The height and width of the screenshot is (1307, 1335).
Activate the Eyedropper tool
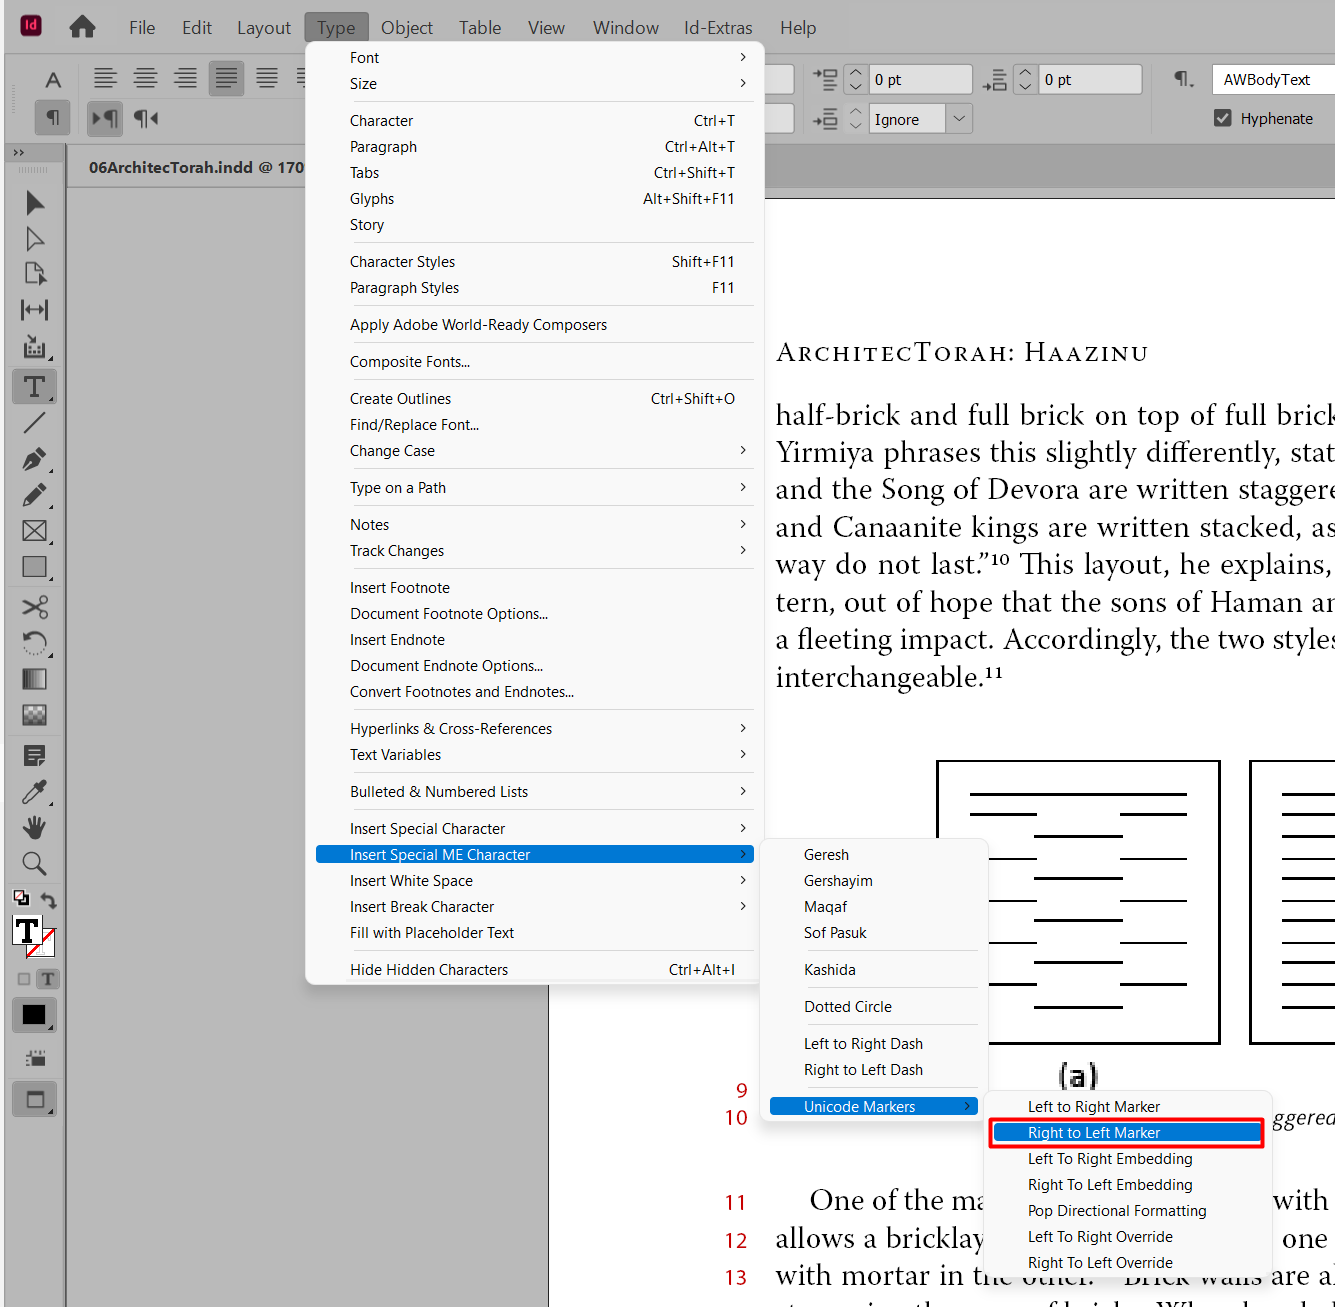tap(34, 792)
